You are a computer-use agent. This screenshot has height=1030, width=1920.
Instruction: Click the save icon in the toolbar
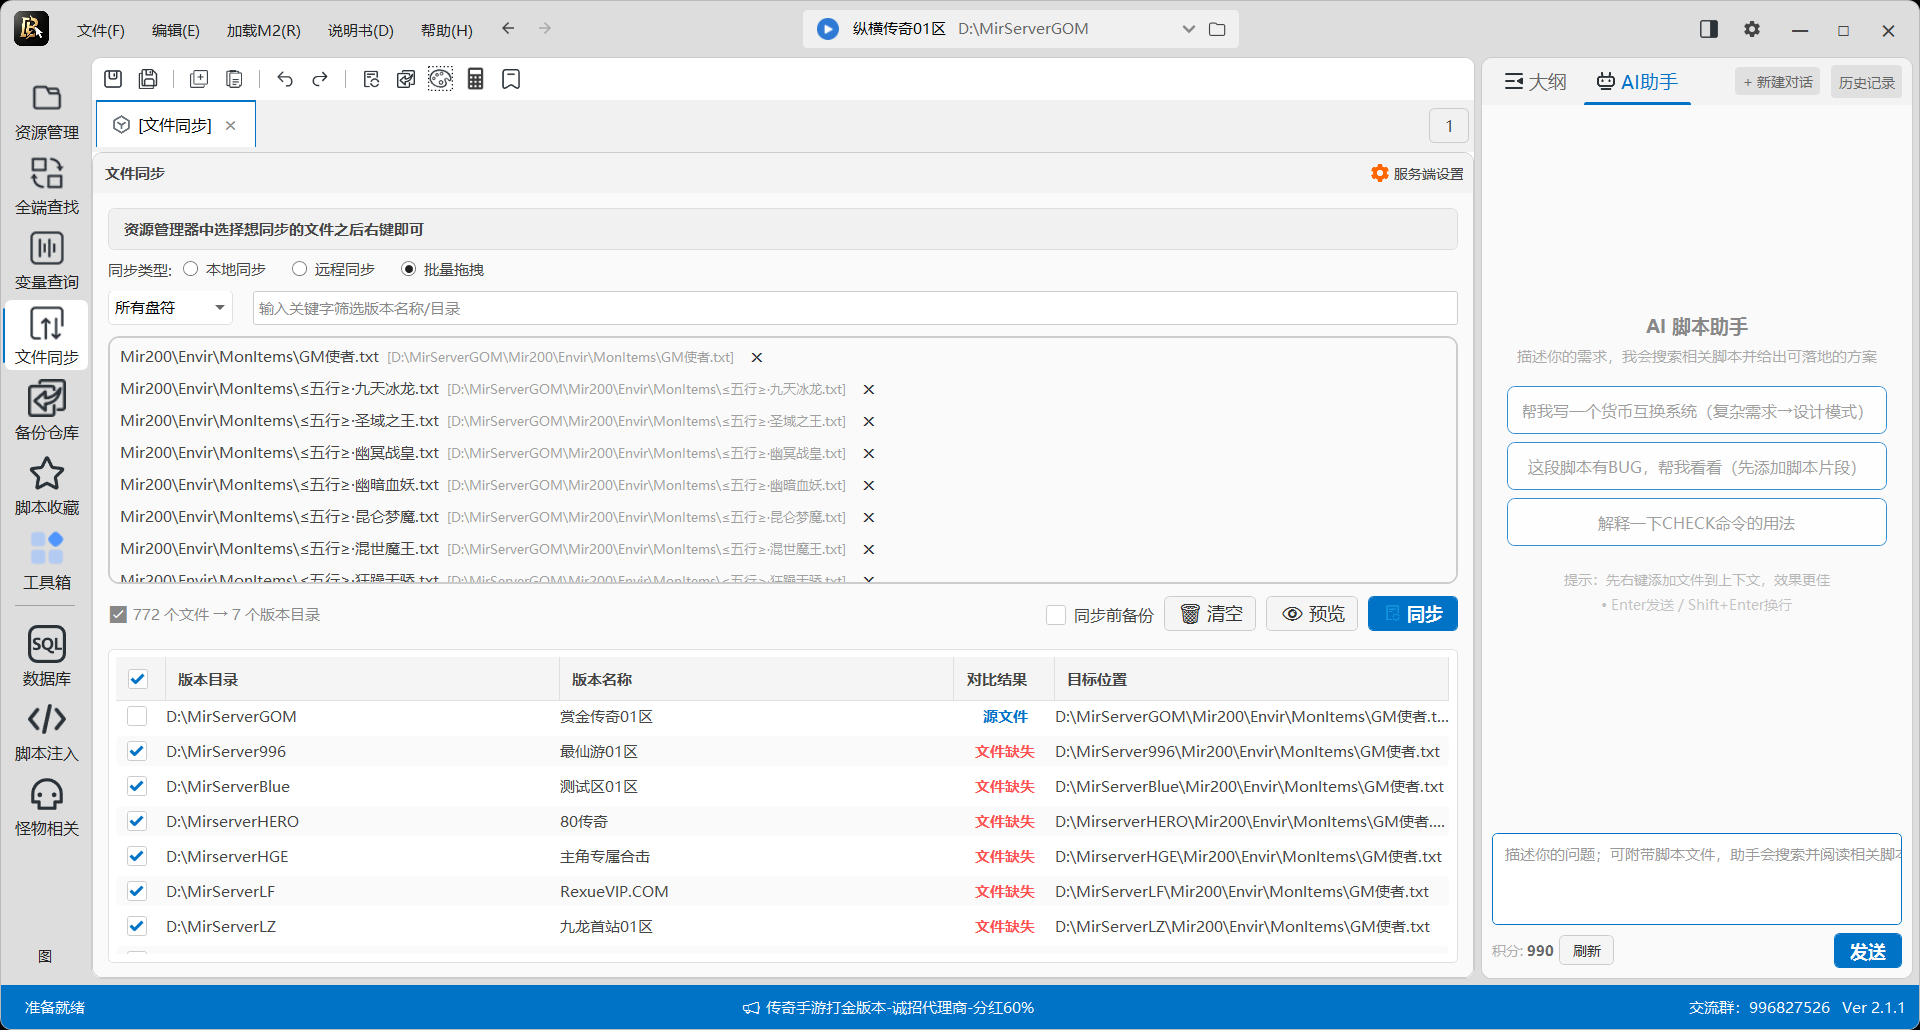pyautogui.click(x=113, y=79)
